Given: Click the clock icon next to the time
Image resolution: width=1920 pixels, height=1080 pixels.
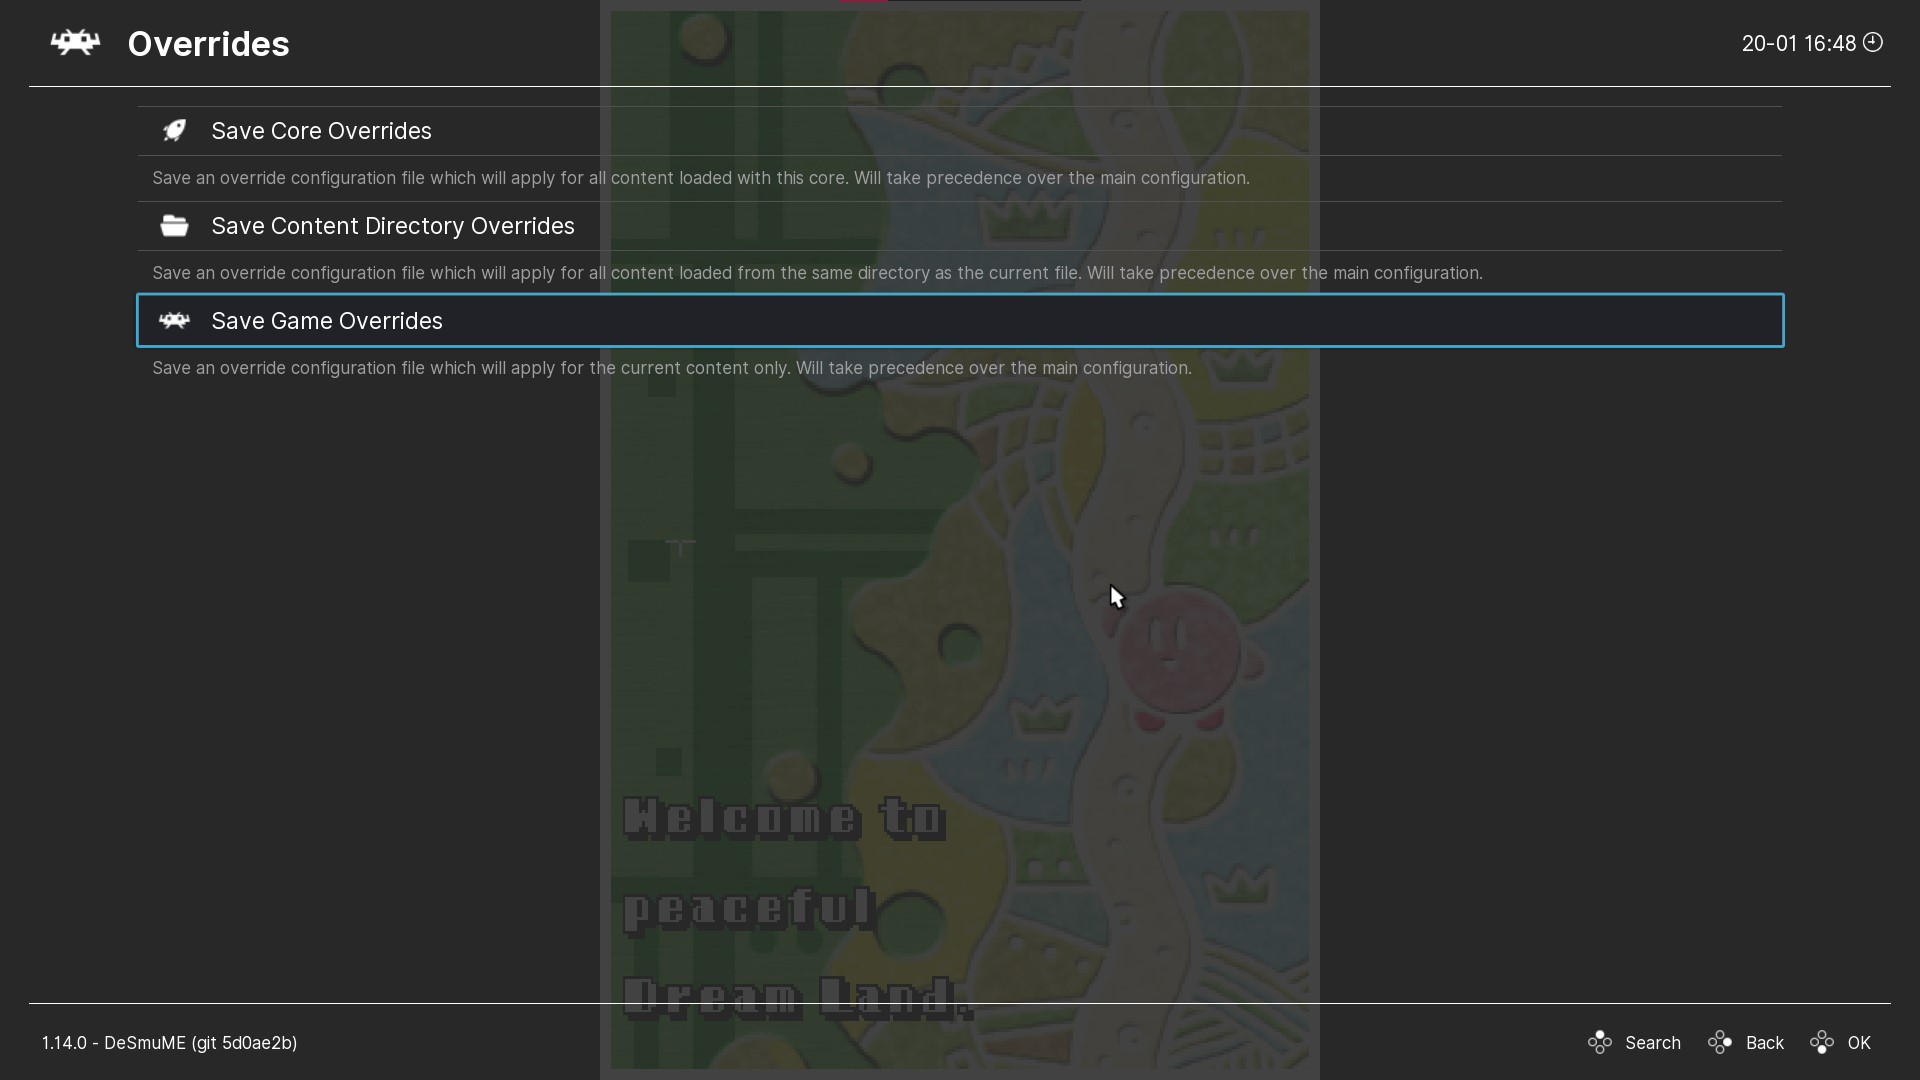Looking at the screenshot, I should pos(1873,42).
